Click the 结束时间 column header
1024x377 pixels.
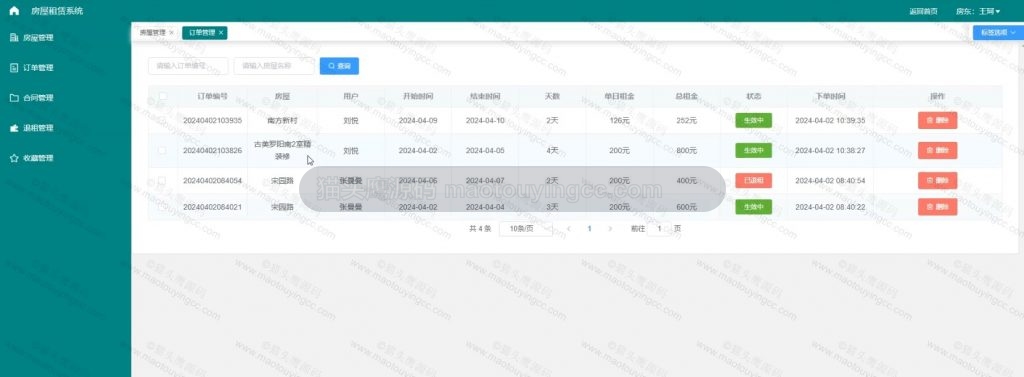click(485, 97)
